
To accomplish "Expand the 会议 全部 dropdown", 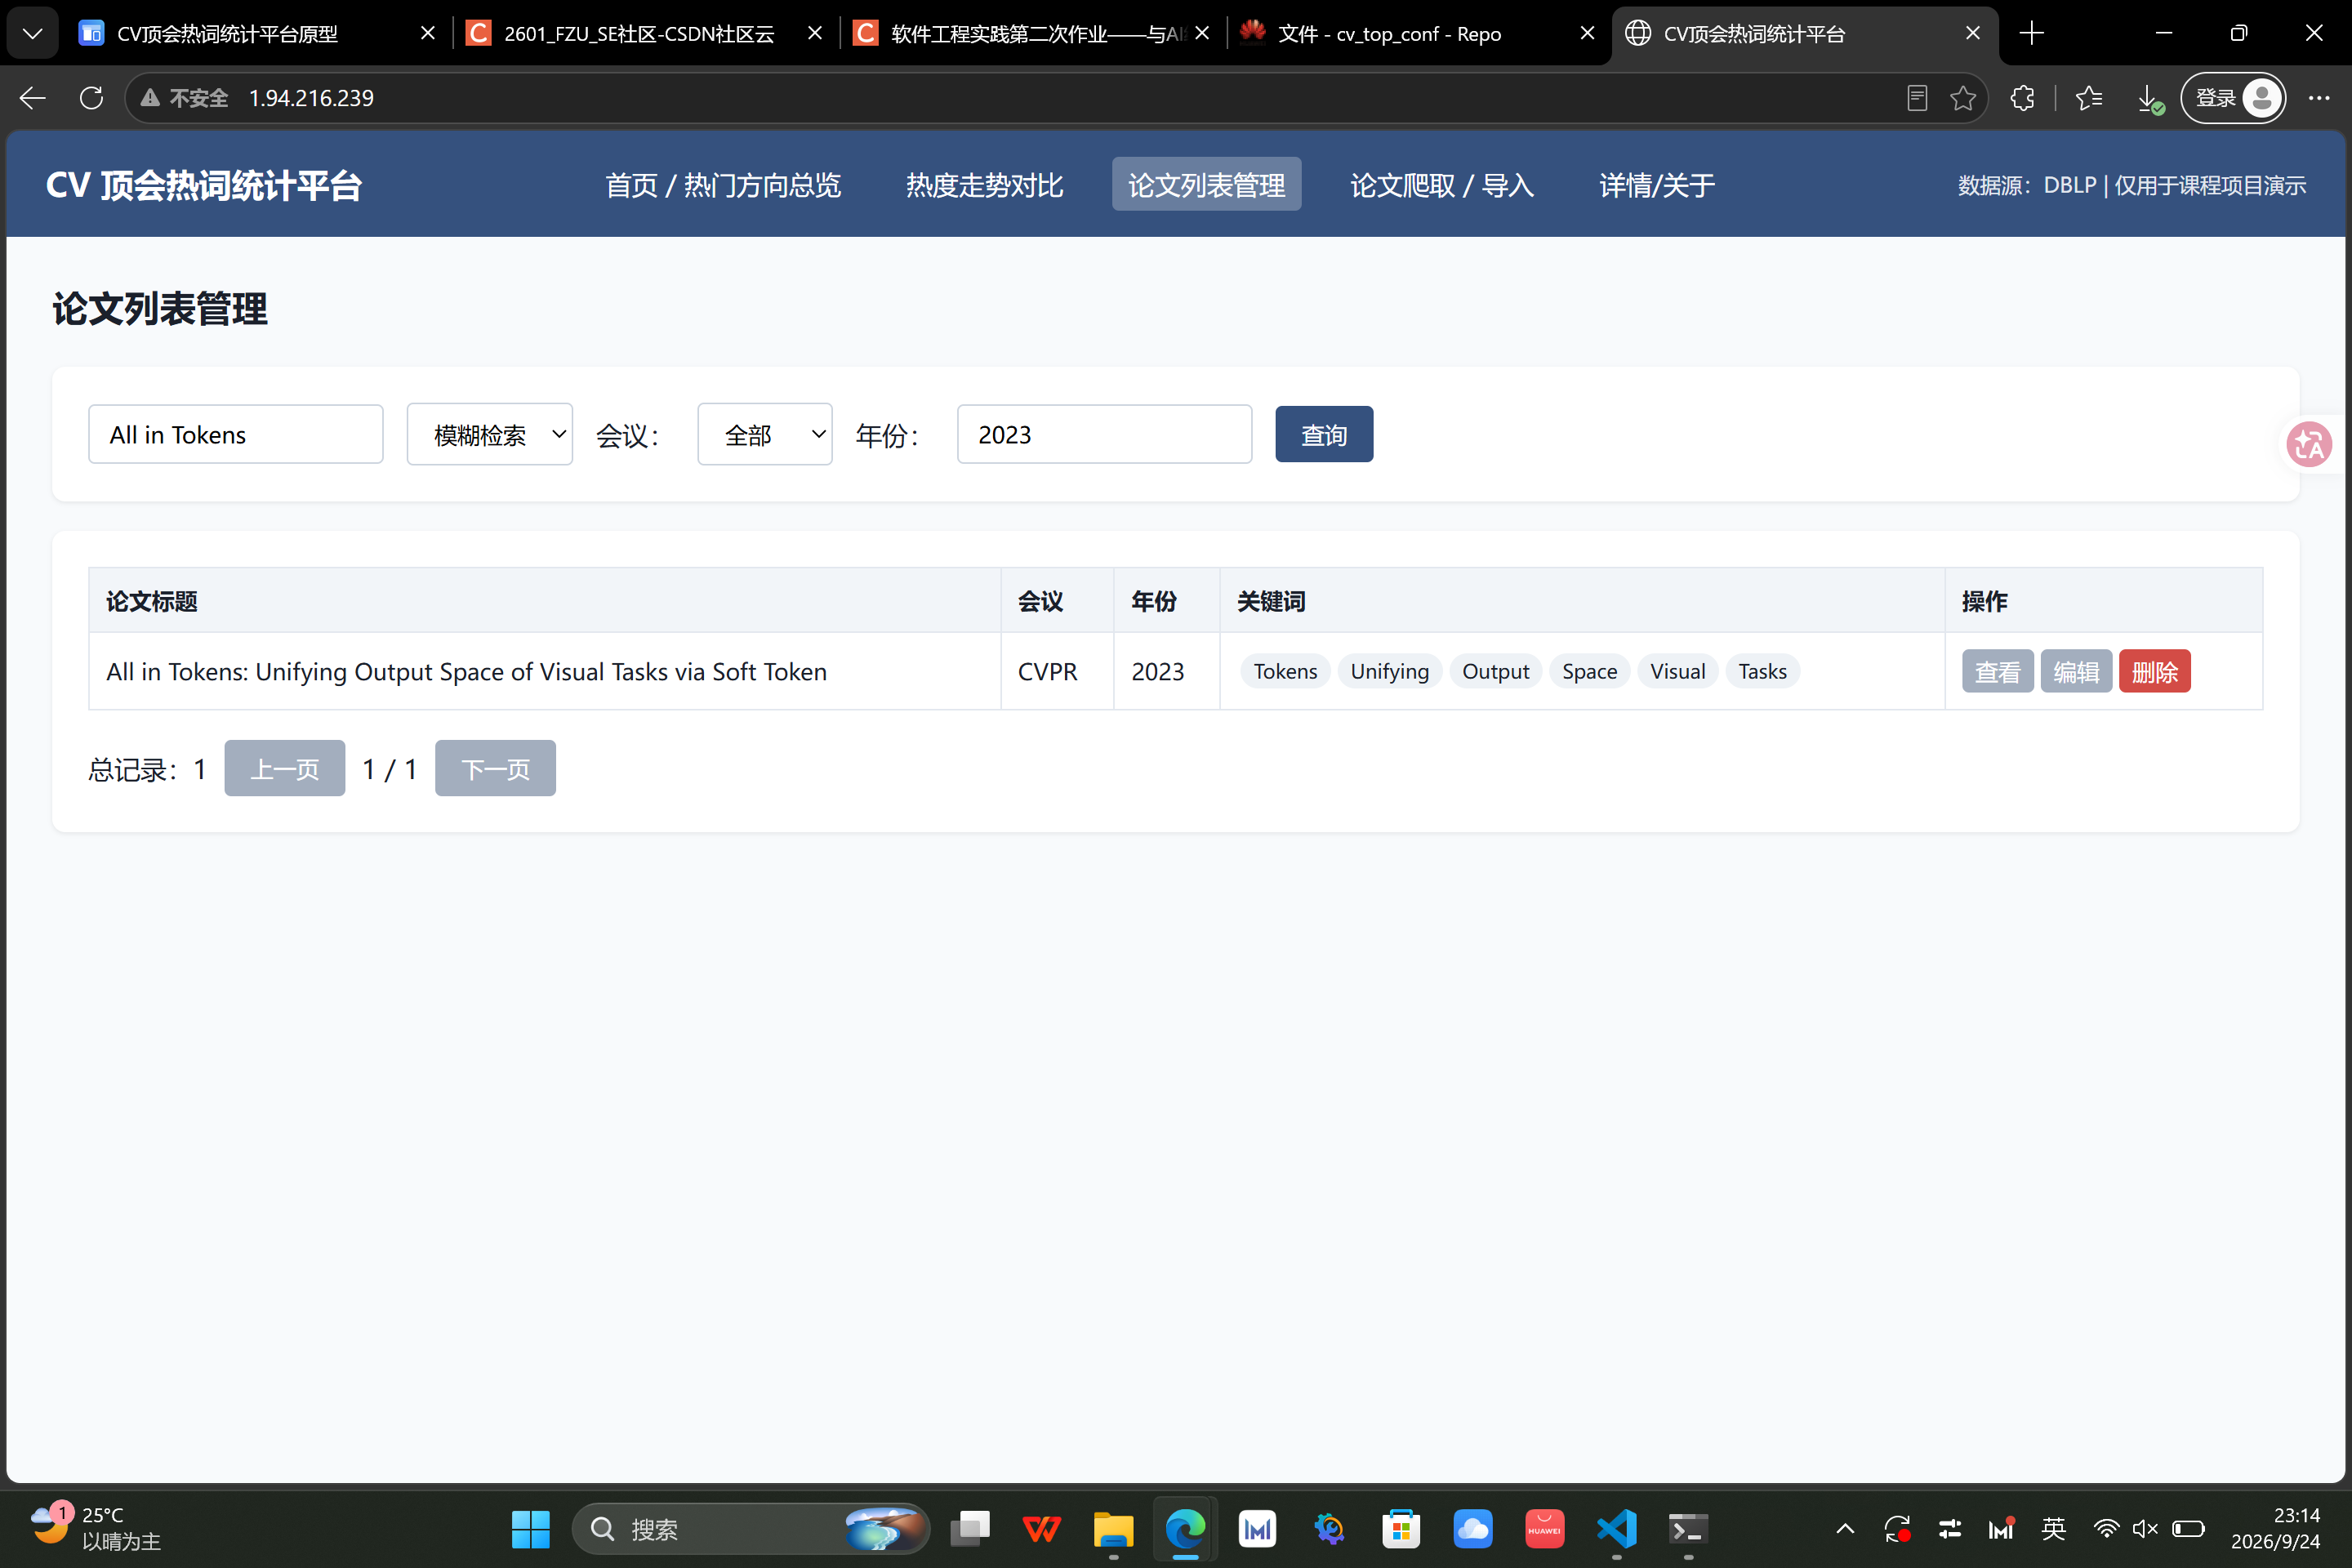I will point(765,434).
